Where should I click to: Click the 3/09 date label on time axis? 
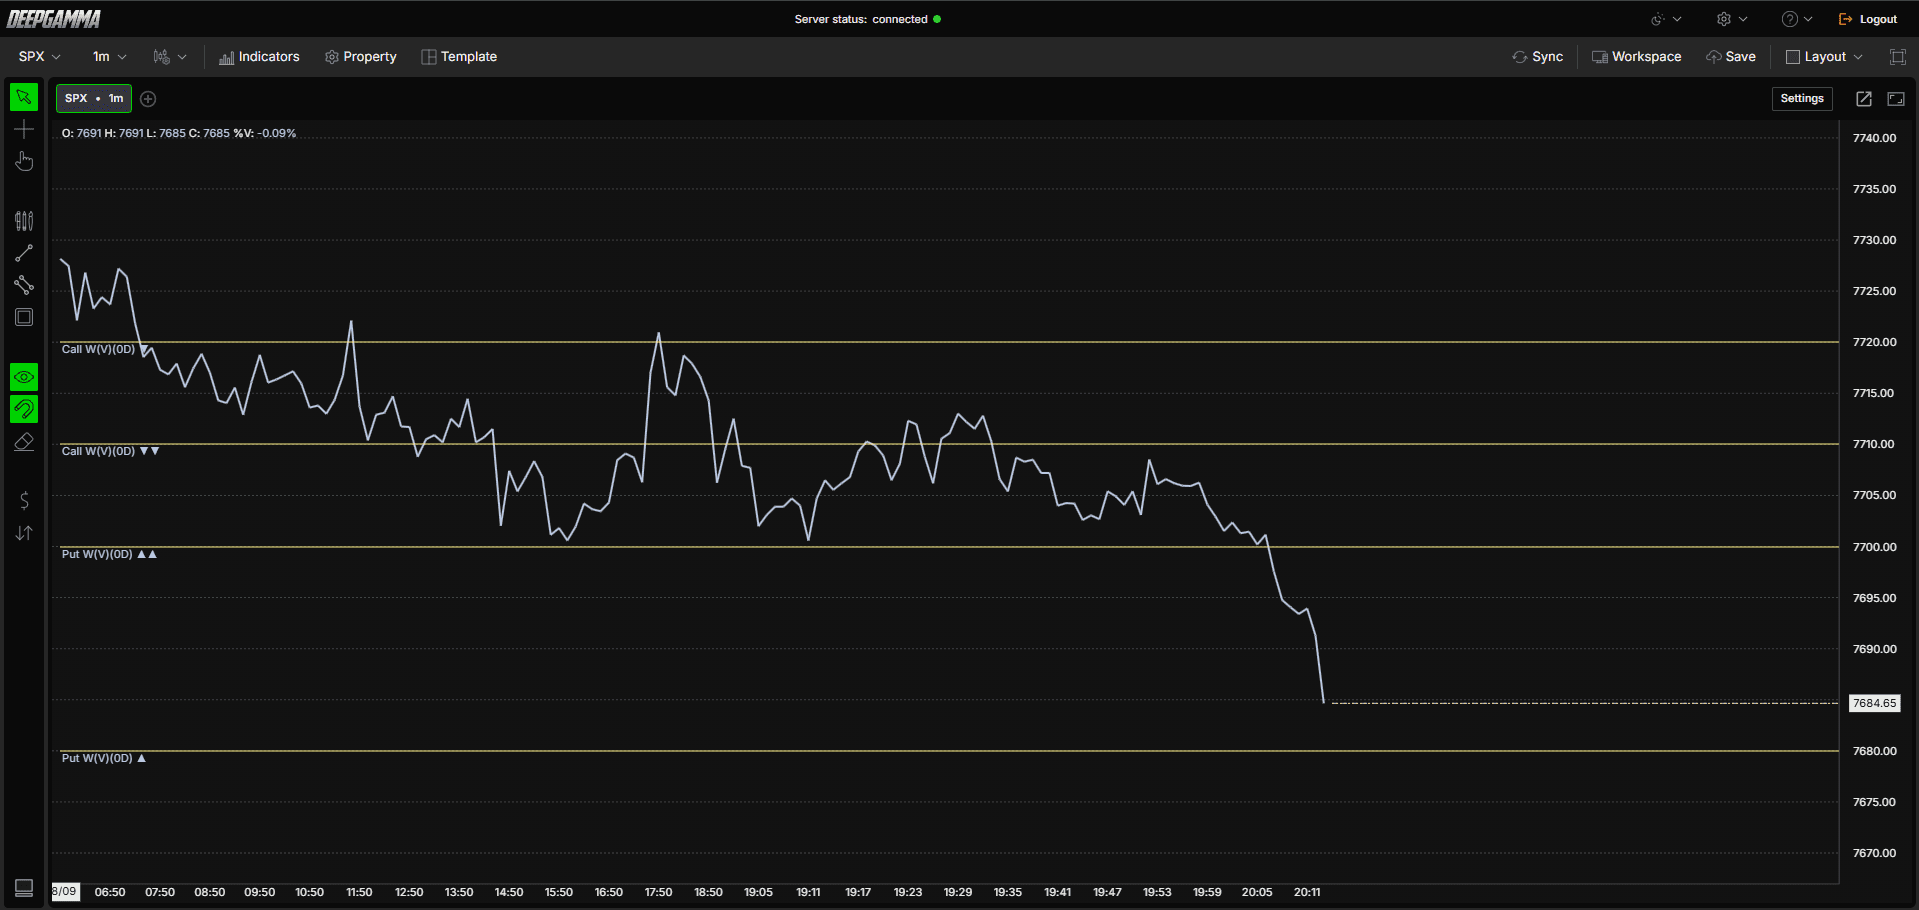65,891
